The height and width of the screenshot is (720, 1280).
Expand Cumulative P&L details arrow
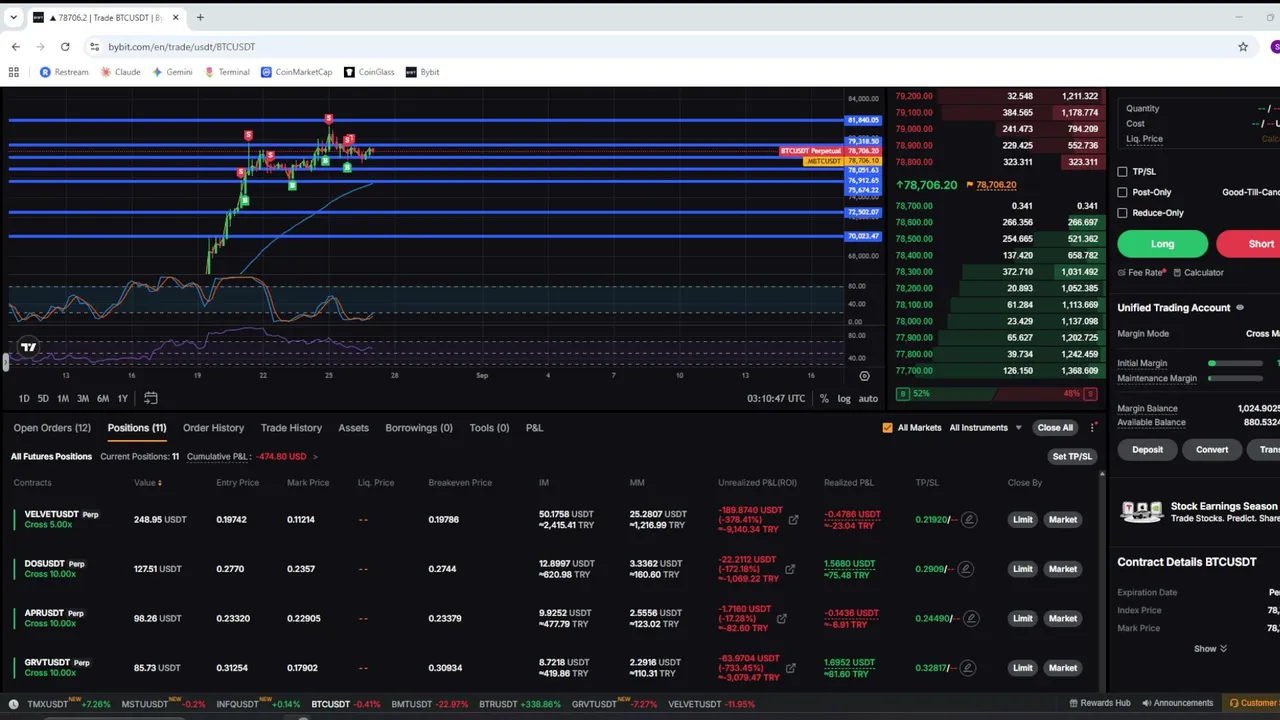(x=315, y=457)
